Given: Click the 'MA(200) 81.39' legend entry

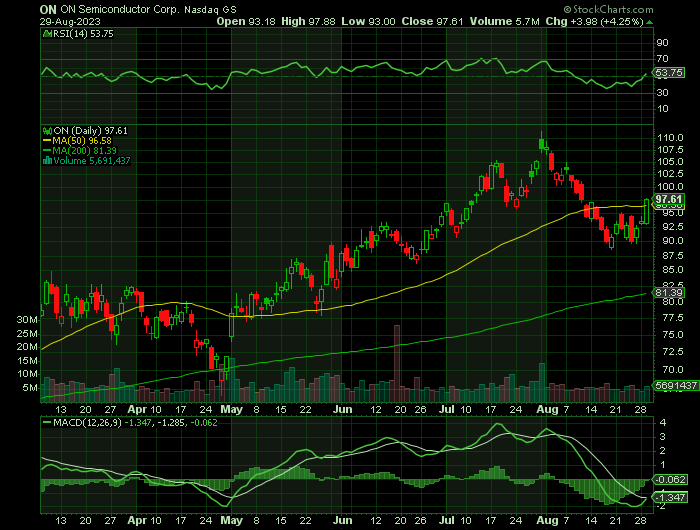Looking at the screenshot, I should [x=84, y=150].
